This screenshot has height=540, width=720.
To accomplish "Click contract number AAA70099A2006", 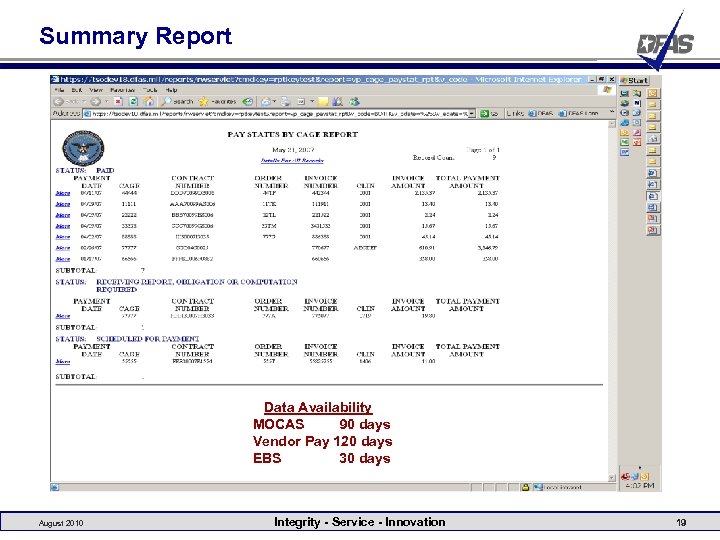I will coord(192,204).
